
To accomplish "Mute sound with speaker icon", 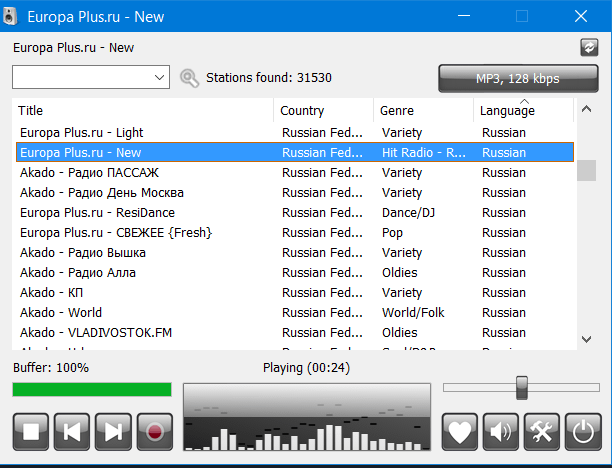I will coord(500,432).
